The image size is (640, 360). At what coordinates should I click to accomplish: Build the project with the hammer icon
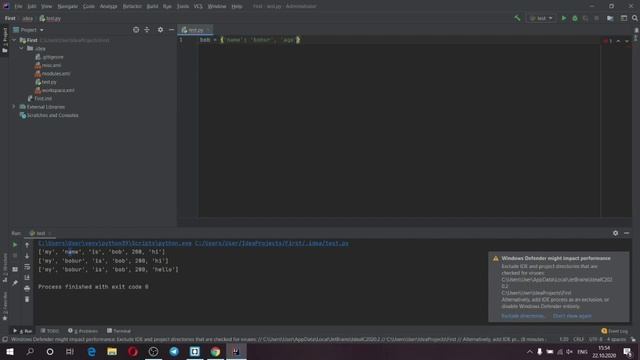(517, 18)
